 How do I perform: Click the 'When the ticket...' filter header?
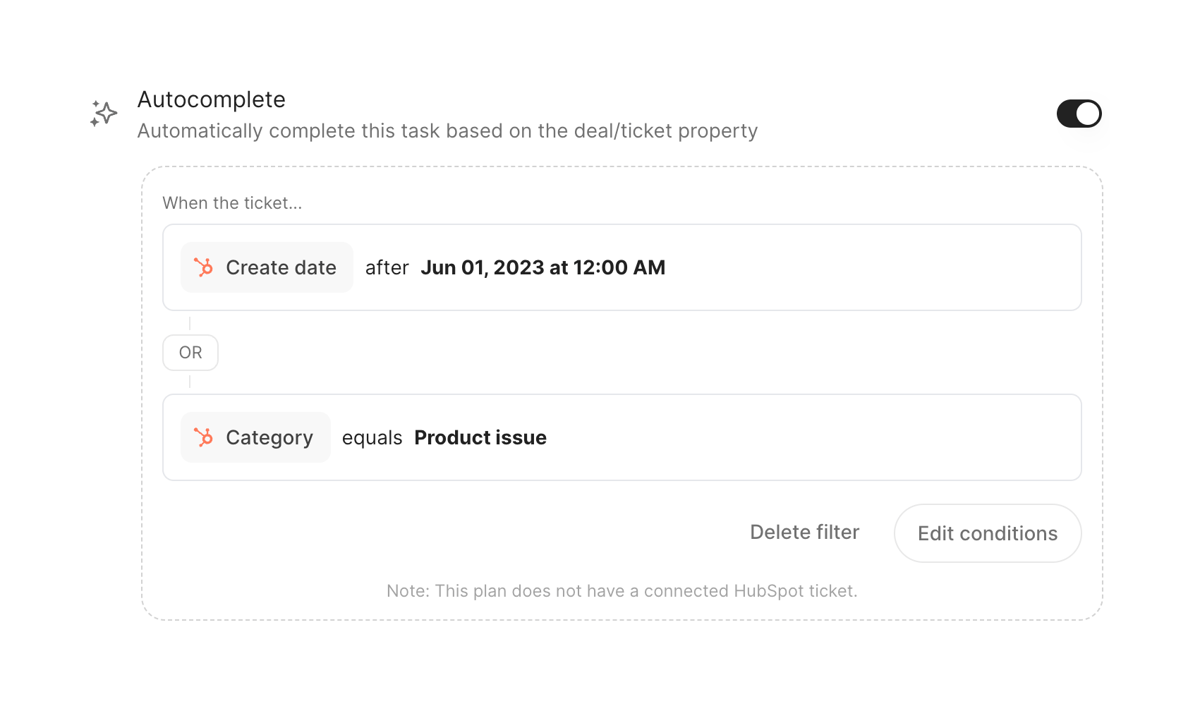232,202
